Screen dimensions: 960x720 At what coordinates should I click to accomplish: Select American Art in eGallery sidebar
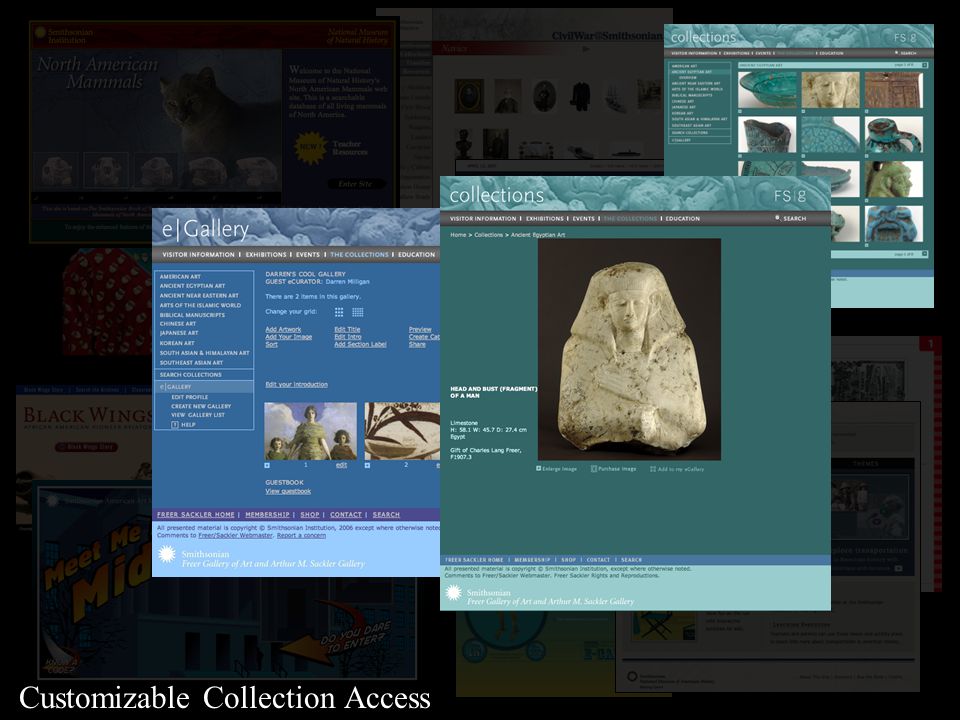(180, 277)
